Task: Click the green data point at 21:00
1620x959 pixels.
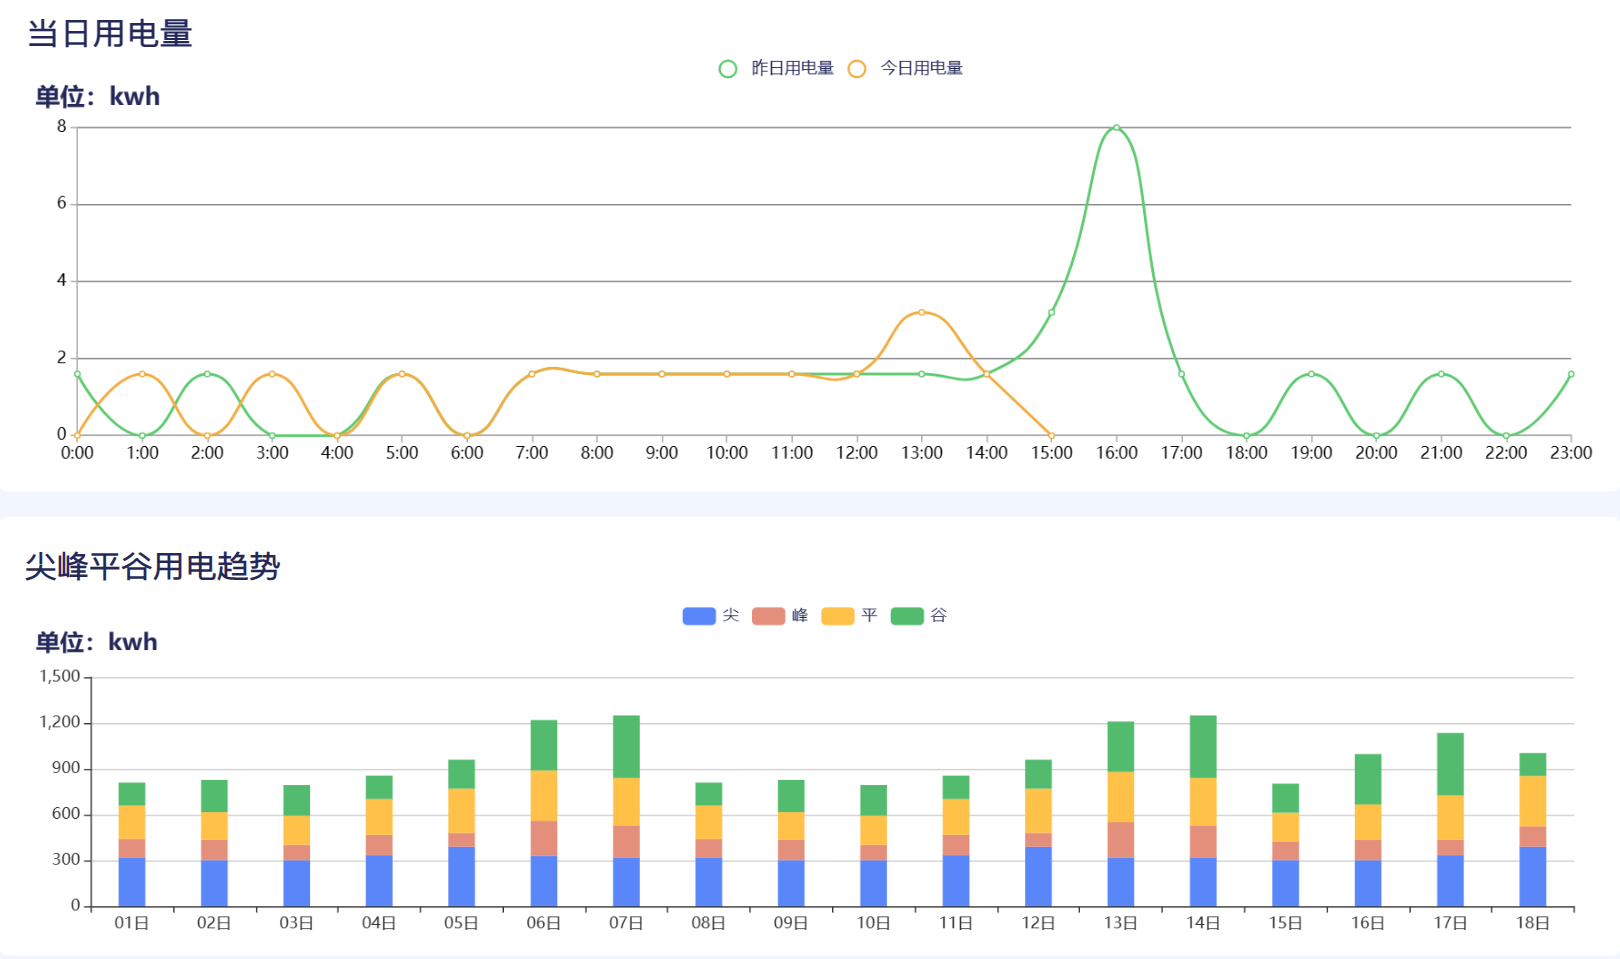Action: pyautogui.click(x=1441, y=374)
